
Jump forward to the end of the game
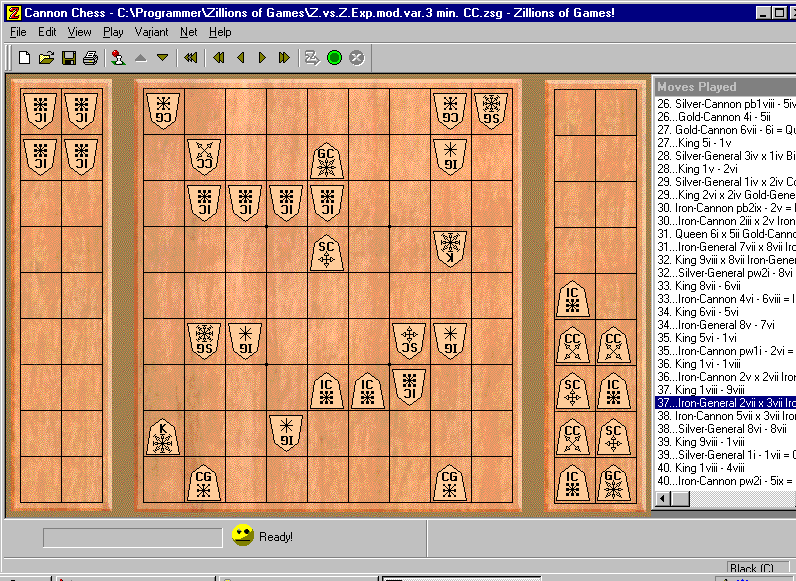[x=284, y=58]
